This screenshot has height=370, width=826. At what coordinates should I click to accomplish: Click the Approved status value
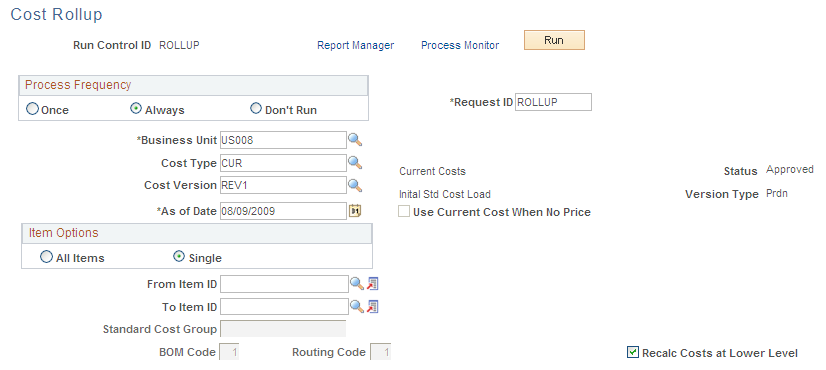coord(790,170)
